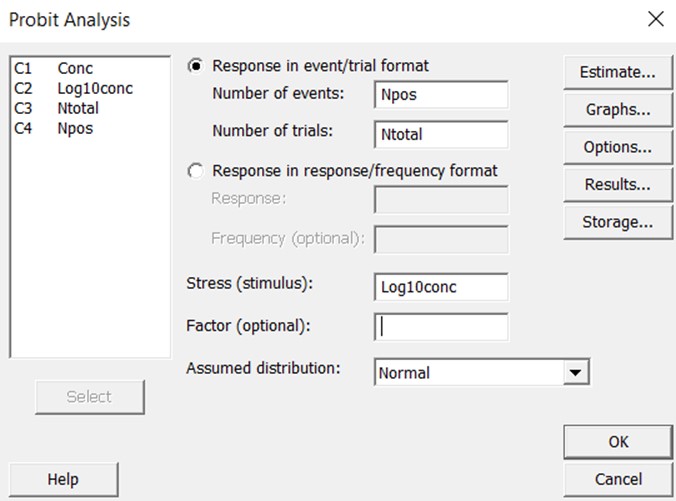Viewport: 676px width, 501px height.
Task: Open the Estimate settings
Action: (x=617, y=72)
